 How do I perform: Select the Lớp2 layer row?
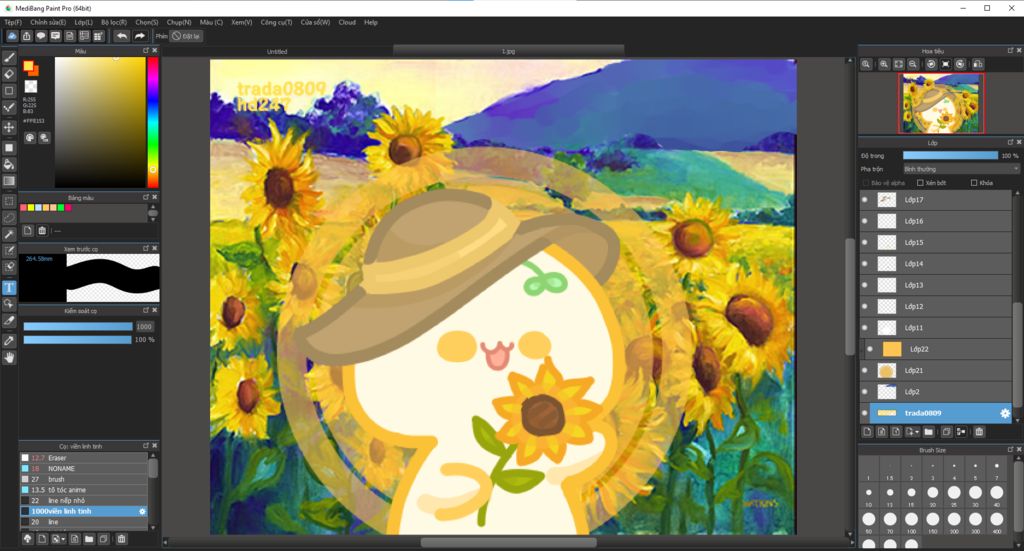click(935, 392)
